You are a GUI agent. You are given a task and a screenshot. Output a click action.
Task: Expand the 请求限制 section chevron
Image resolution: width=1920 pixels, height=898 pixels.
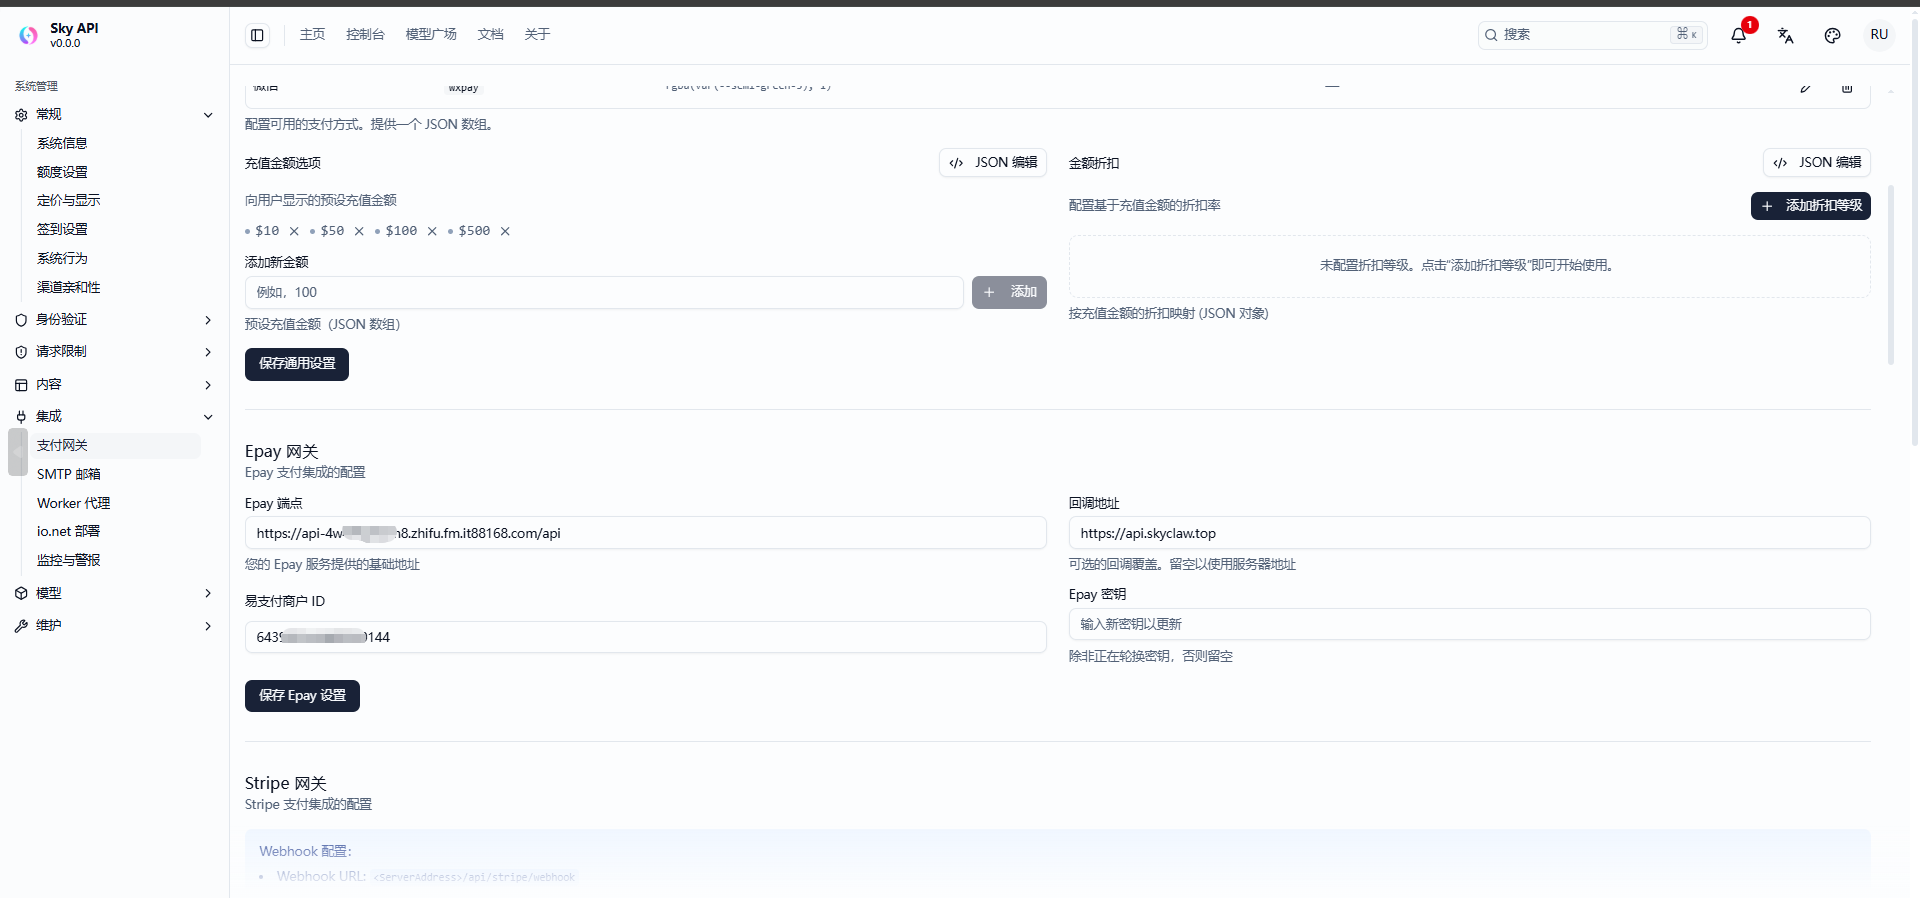208,352
